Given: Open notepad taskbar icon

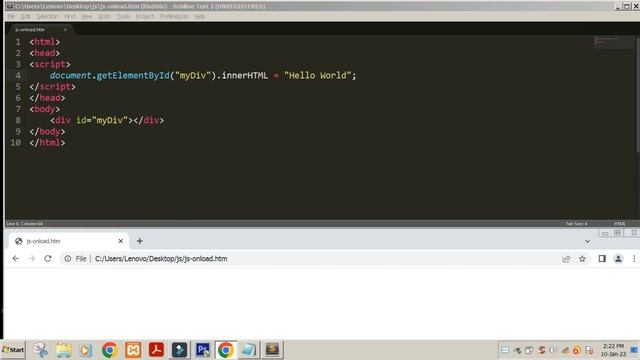Looking at the screenshot, I should [249, 350].
